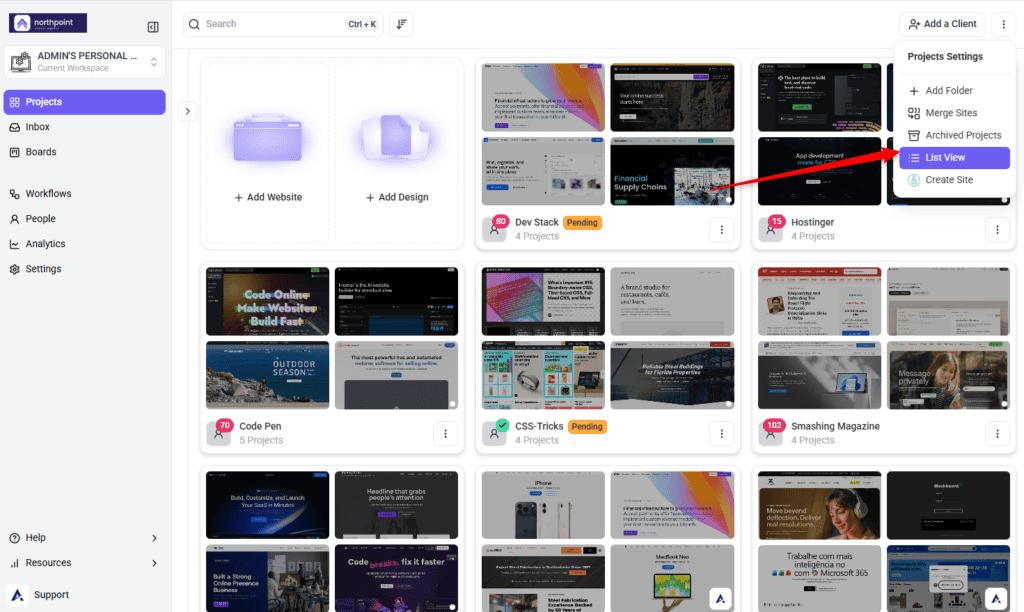Open Financial Supply Chains thumbnail
The width and height of the screenshot is (1024, 612).
point(672,171)
